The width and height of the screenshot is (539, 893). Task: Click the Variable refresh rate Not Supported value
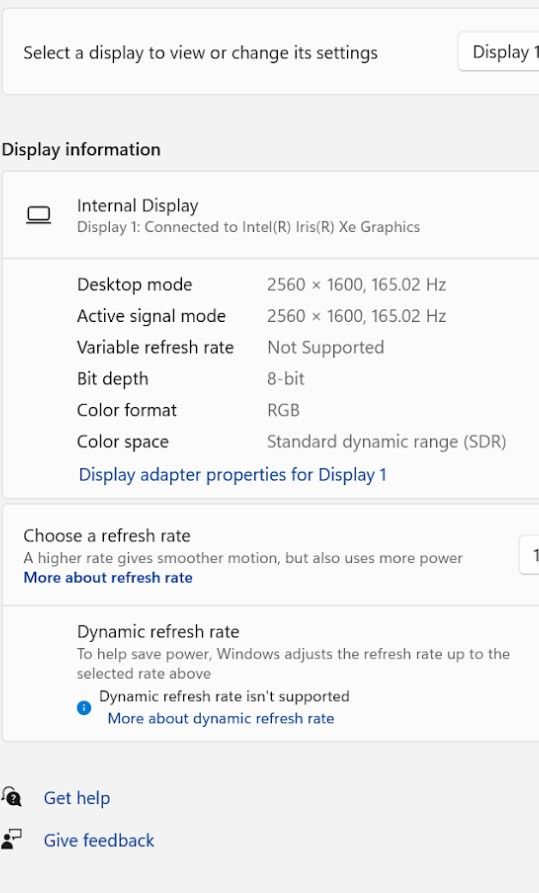[325, 347]
